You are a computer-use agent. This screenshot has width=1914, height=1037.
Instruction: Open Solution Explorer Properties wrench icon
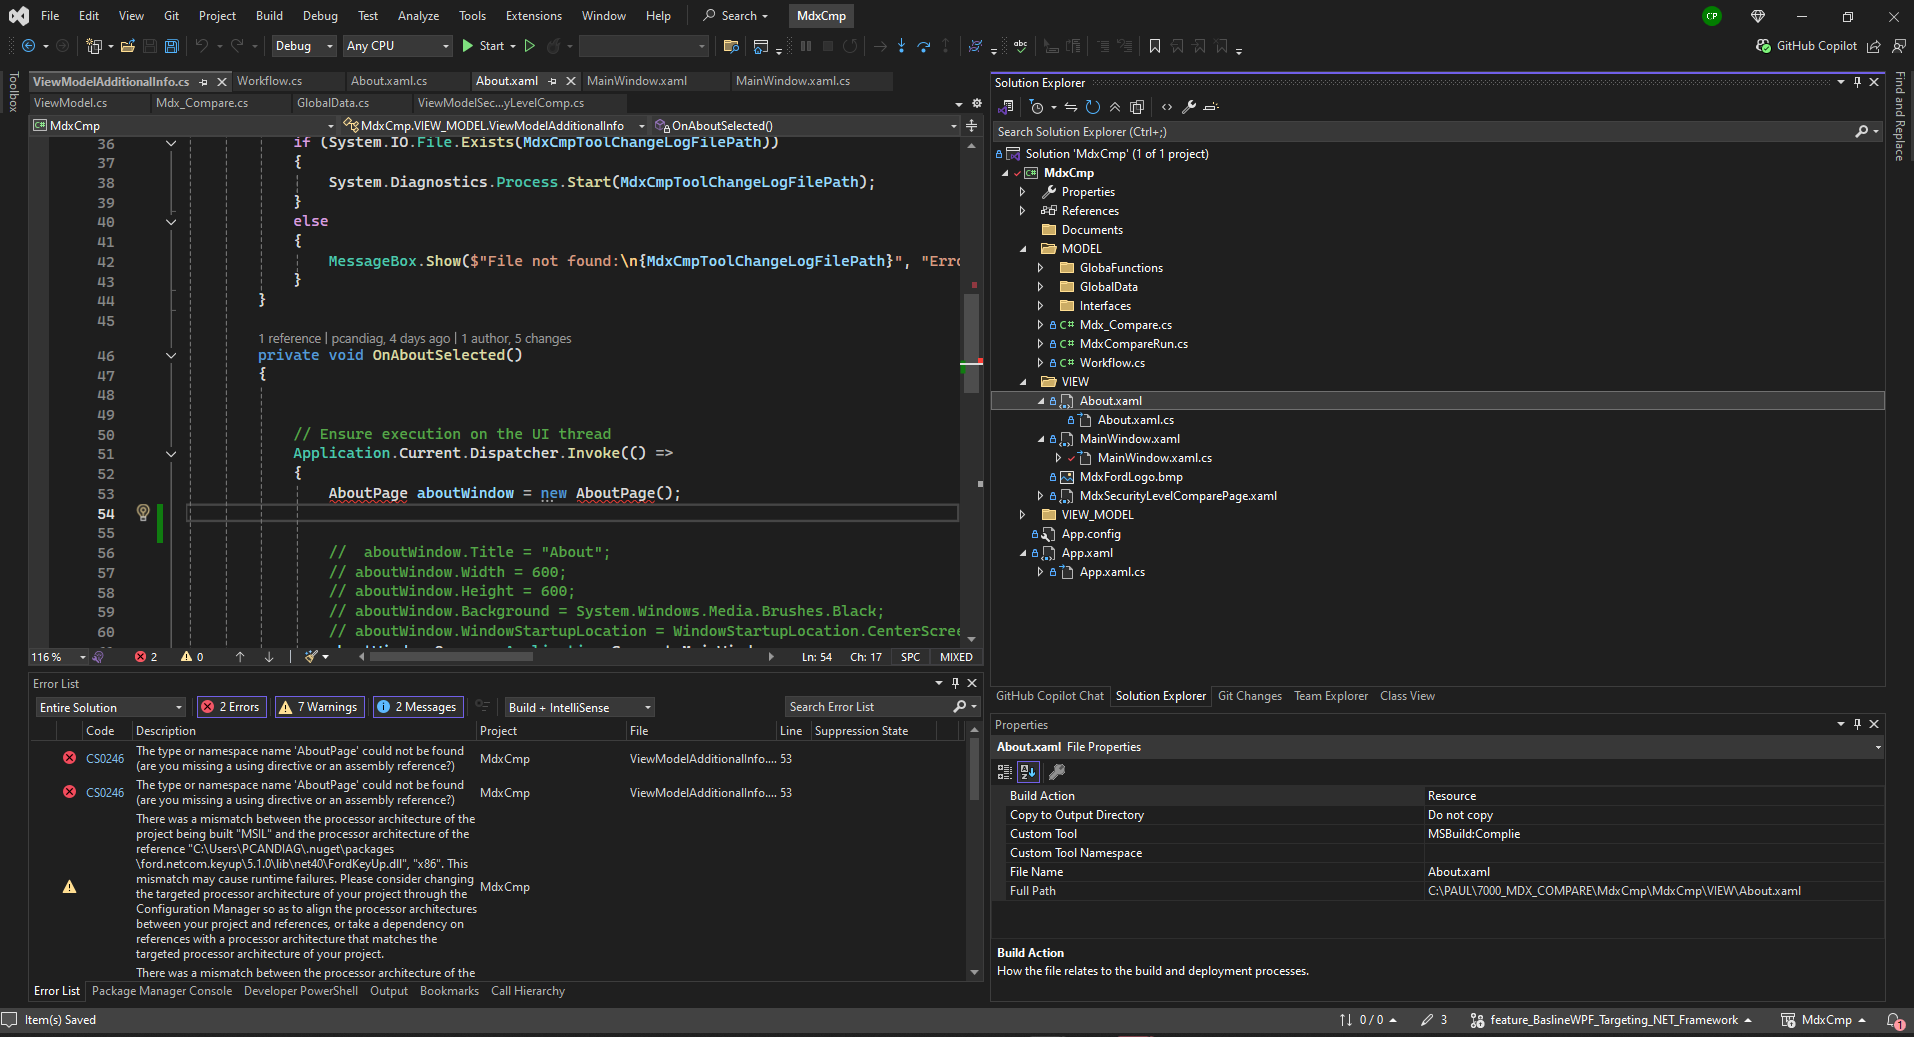pyautogui.click(x=1189, y=107)
